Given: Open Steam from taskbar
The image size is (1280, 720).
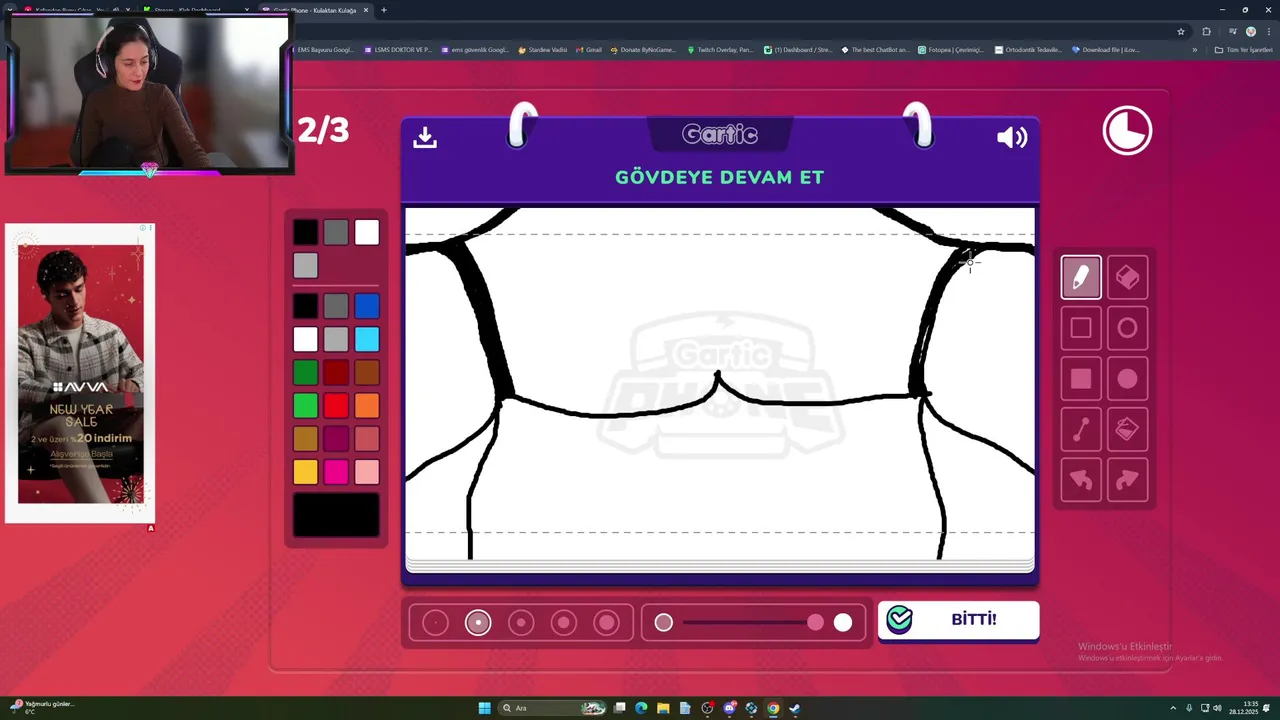Looking at the screenshot, I should coord(795,708).
